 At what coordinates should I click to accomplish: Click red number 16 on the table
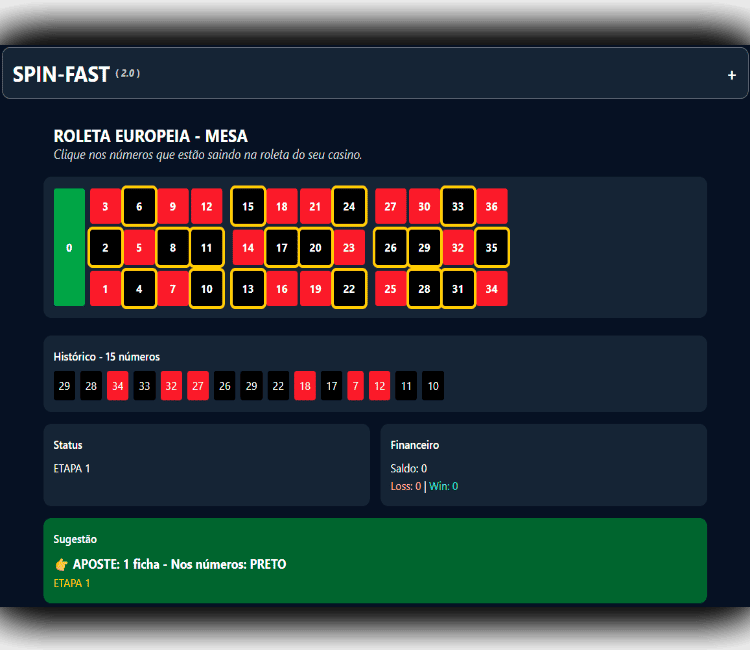click(x=282, y=288)
